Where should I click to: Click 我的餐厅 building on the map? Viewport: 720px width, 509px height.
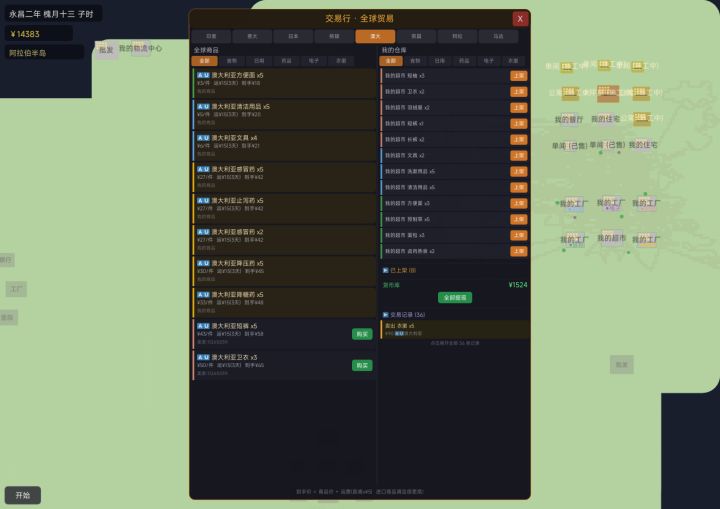click(x=569, y=120)
